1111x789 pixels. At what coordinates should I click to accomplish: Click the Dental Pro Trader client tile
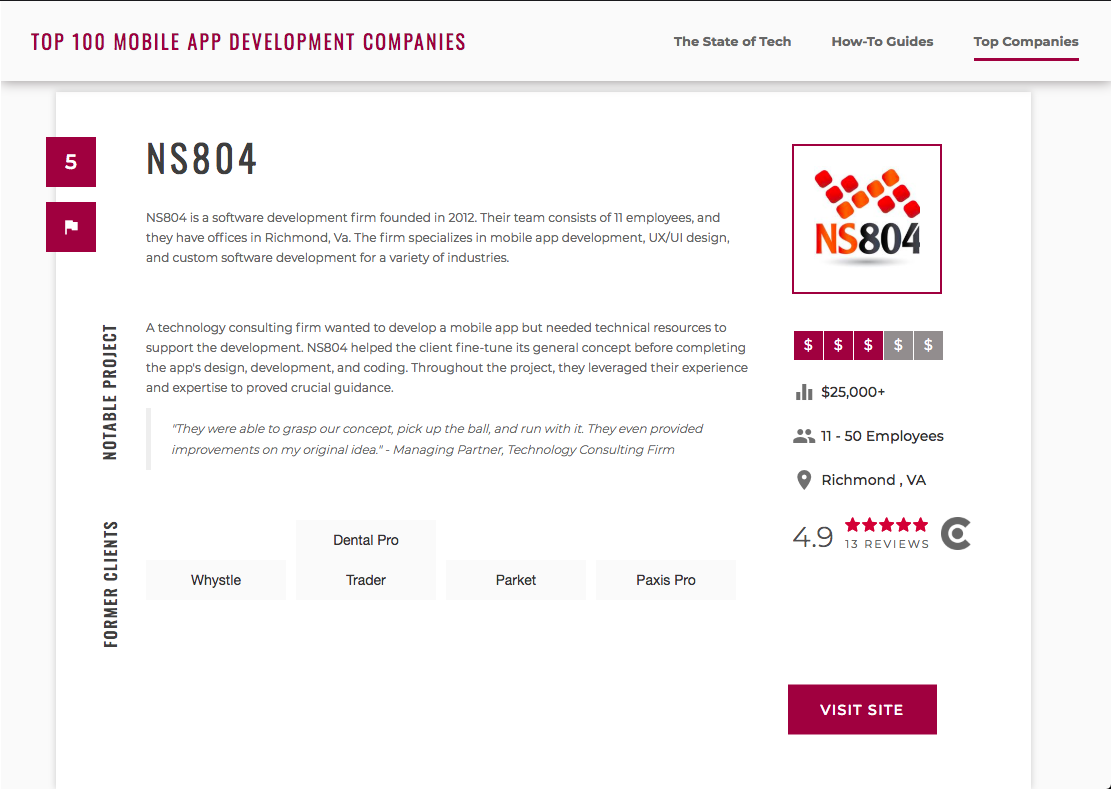click(366, 560)
